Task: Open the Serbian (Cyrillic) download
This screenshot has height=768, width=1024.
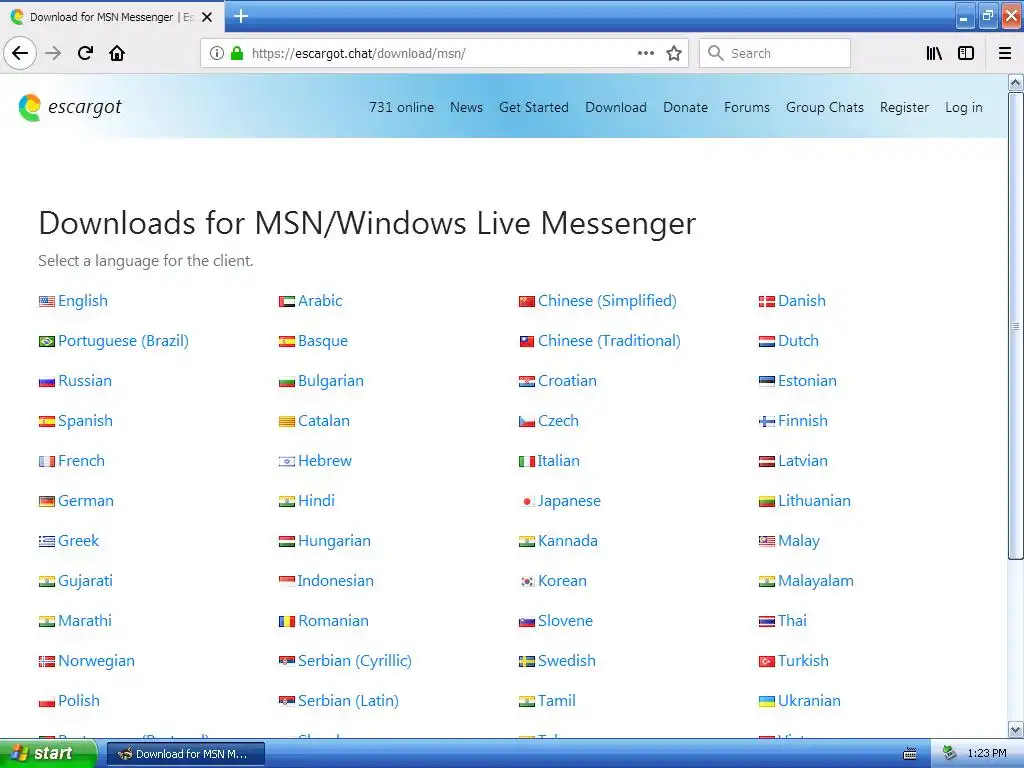Action: coord(355,660)
